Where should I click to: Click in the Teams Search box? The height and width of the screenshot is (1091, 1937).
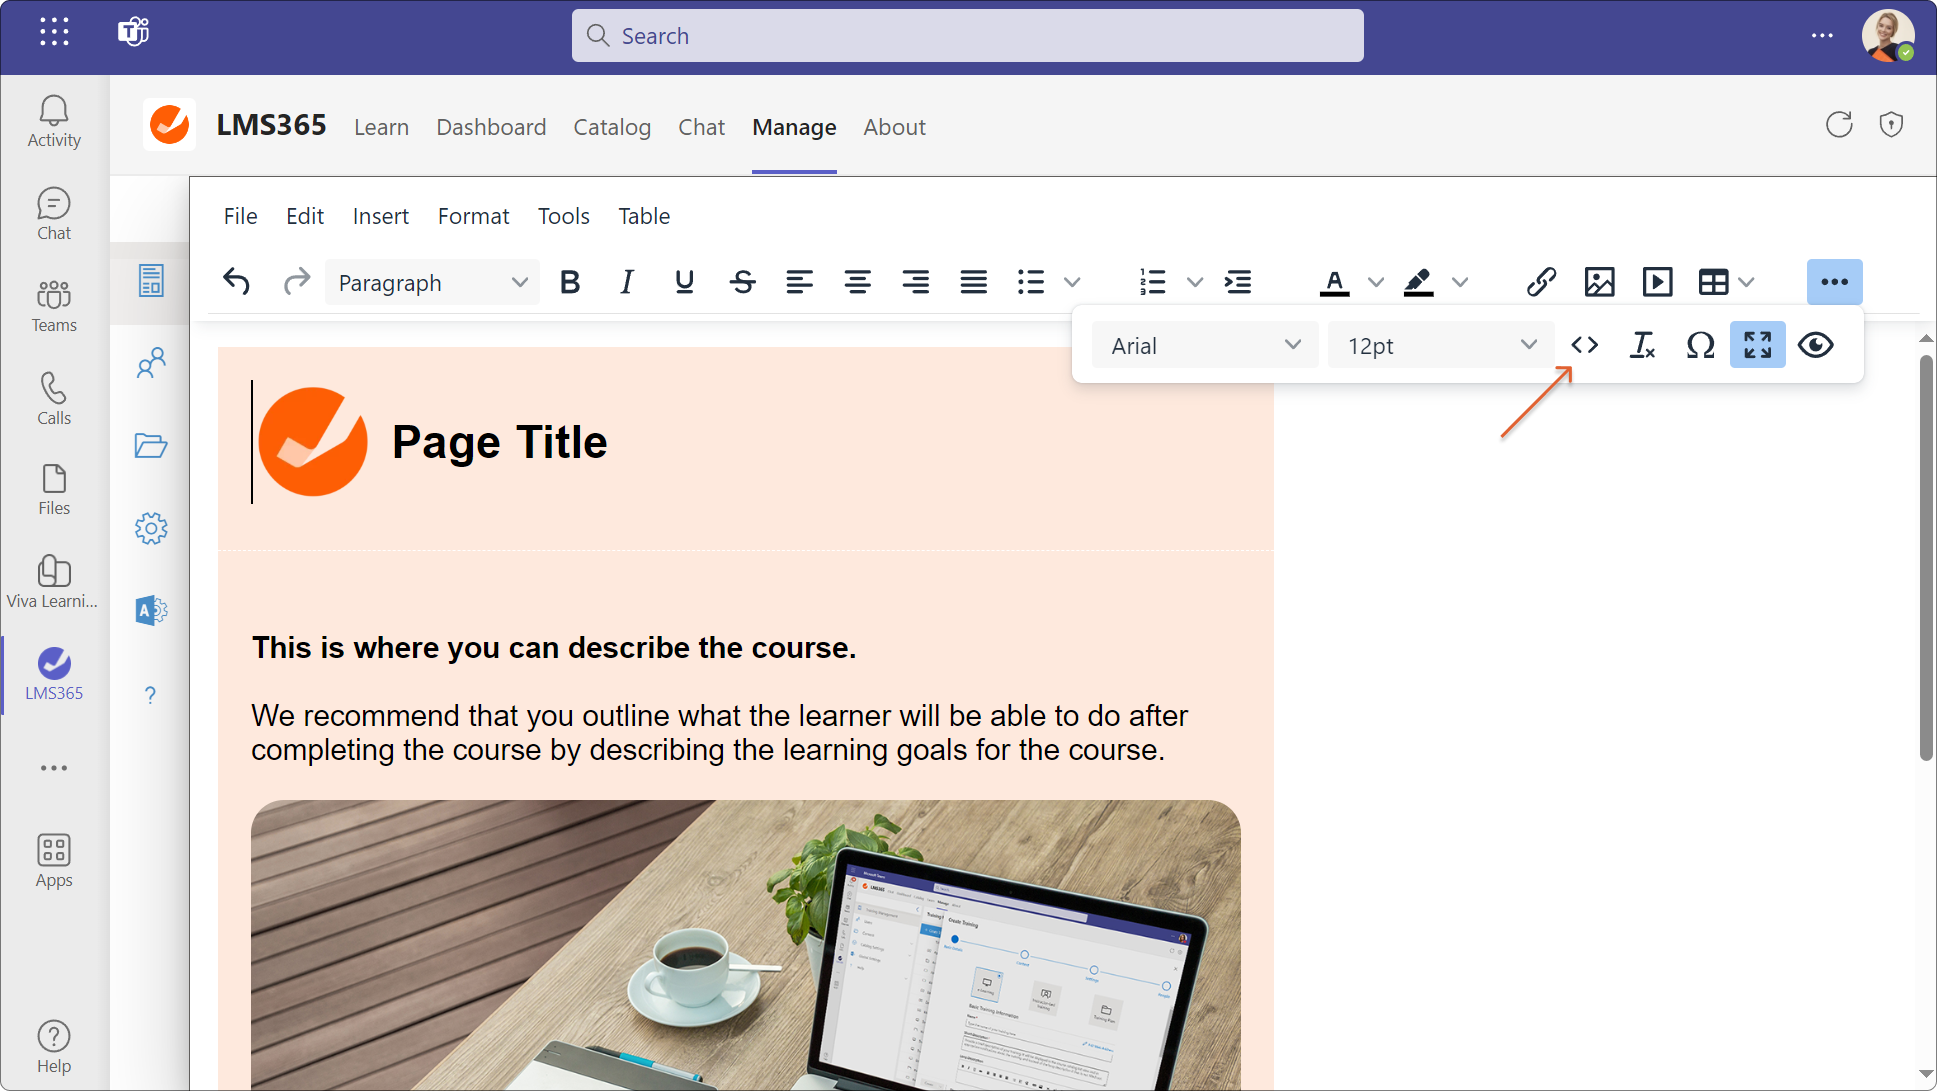click(967, 36)
